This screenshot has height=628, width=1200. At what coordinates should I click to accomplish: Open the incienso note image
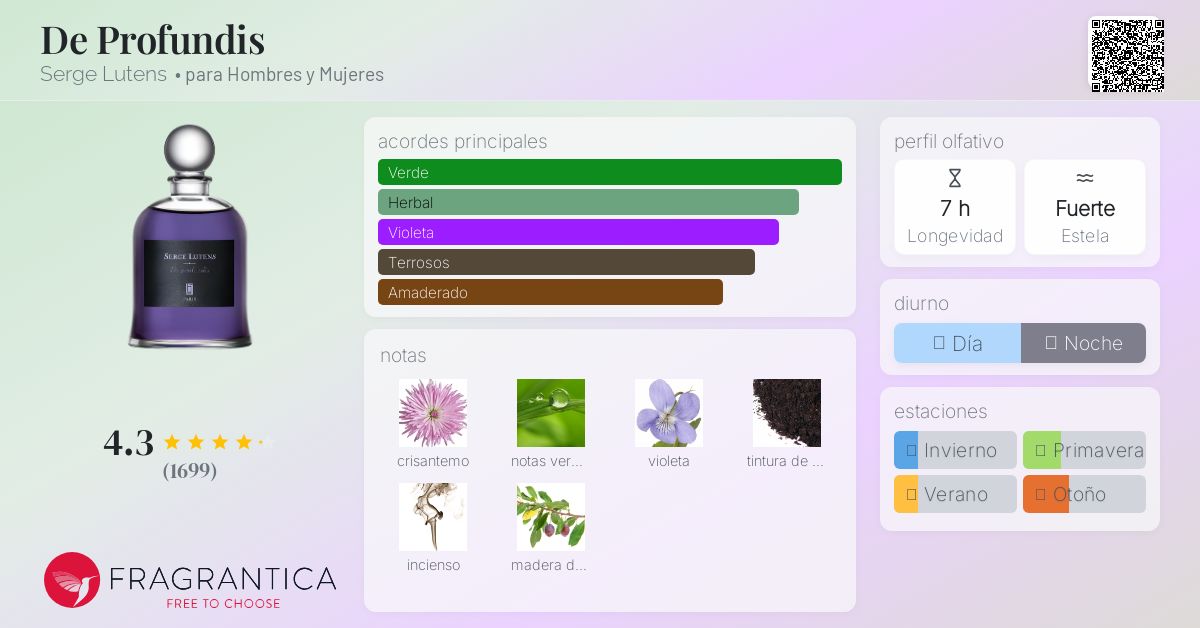pos(433,517)
